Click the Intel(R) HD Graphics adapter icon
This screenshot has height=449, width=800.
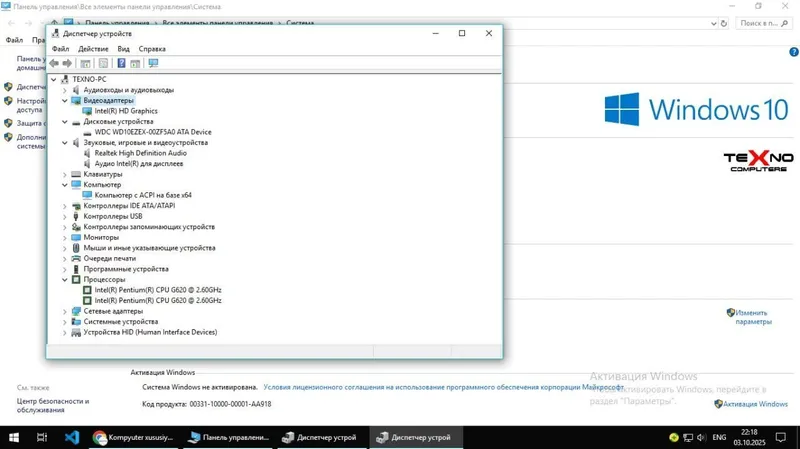tap(87, 111)
